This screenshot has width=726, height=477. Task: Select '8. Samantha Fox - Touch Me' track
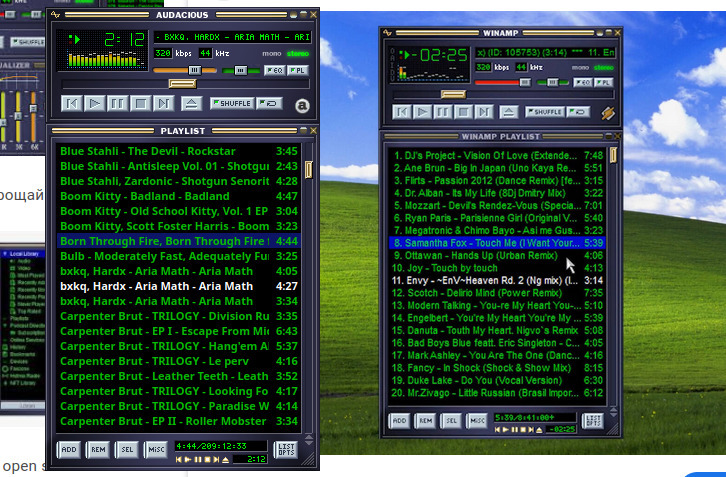point(497,243)
